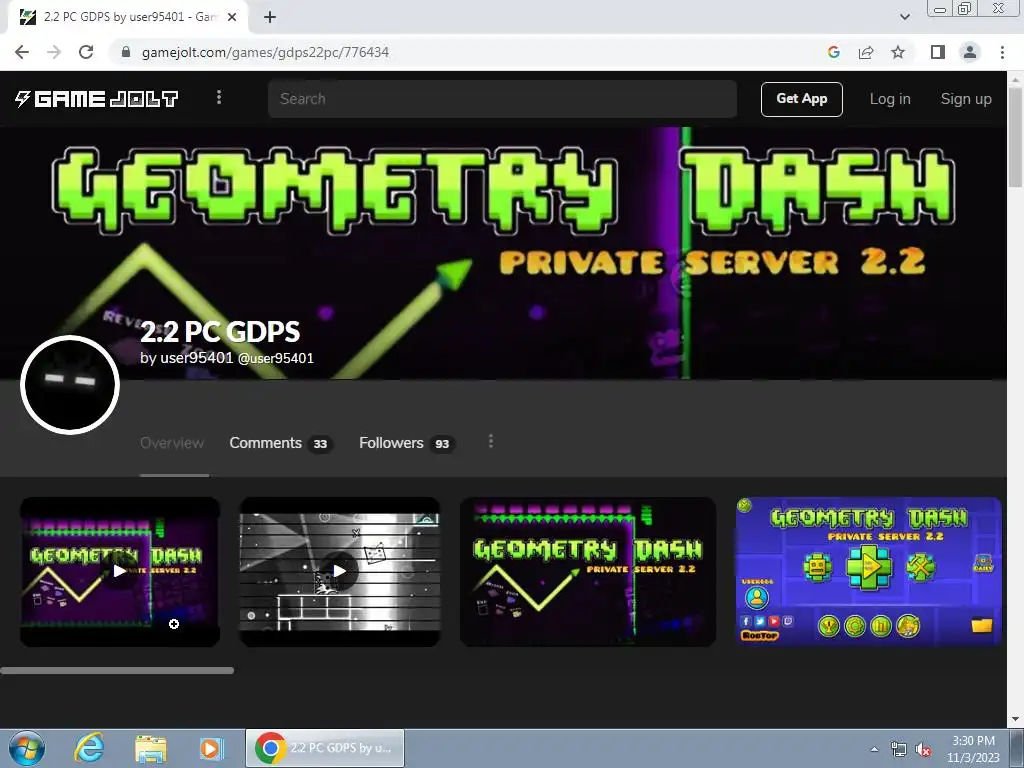The width and height of the screenshot is (1024, 768).
Task: Open Chrome profile avatar
Action: (x=970, y=52)
